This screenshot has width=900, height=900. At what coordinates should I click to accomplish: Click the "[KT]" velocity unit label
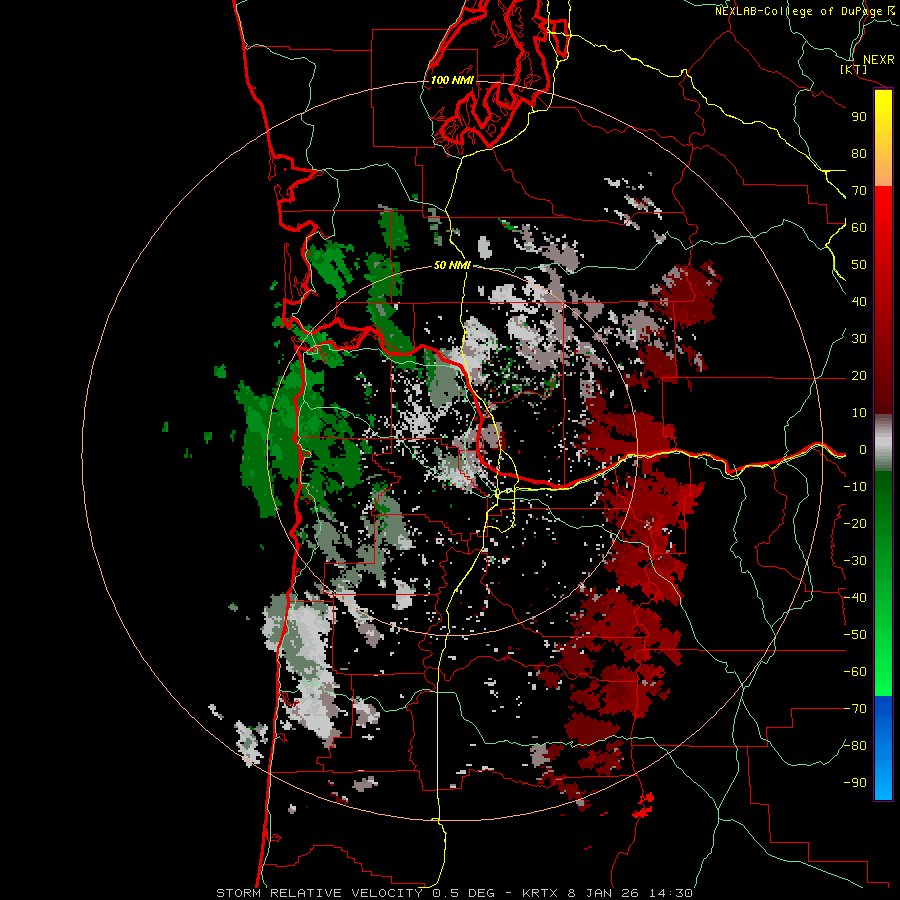click(853, 69)
